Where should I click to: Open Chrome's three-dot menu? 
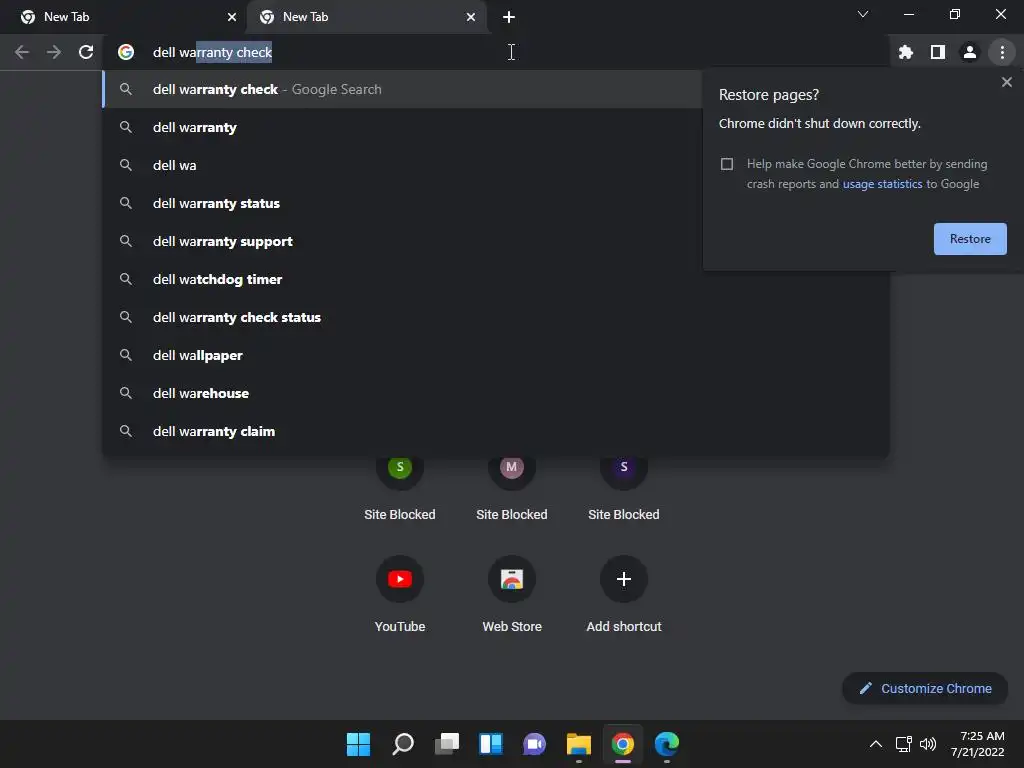(x=1002, y=52)
